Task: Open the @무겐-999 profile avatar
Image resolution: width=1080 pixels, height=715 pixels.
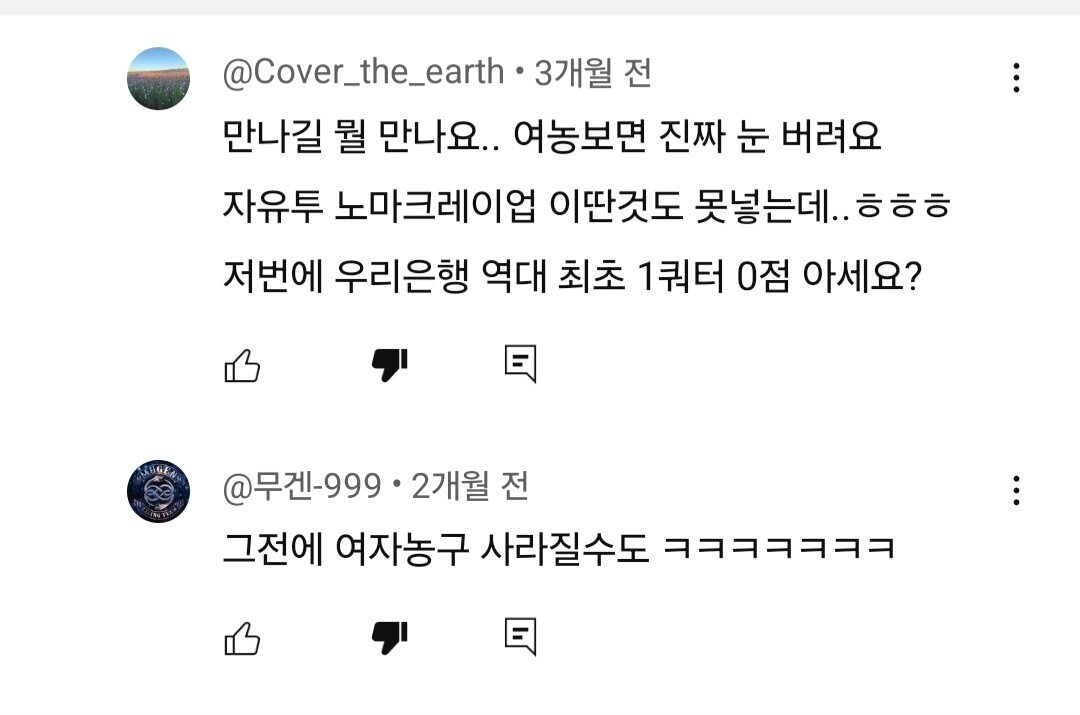Action: 158,491
